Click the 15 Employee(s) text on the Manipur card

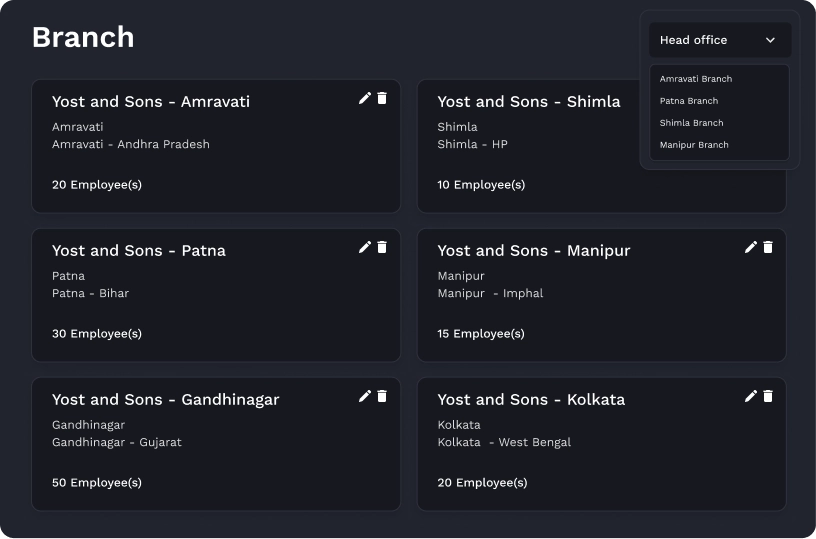481,334
